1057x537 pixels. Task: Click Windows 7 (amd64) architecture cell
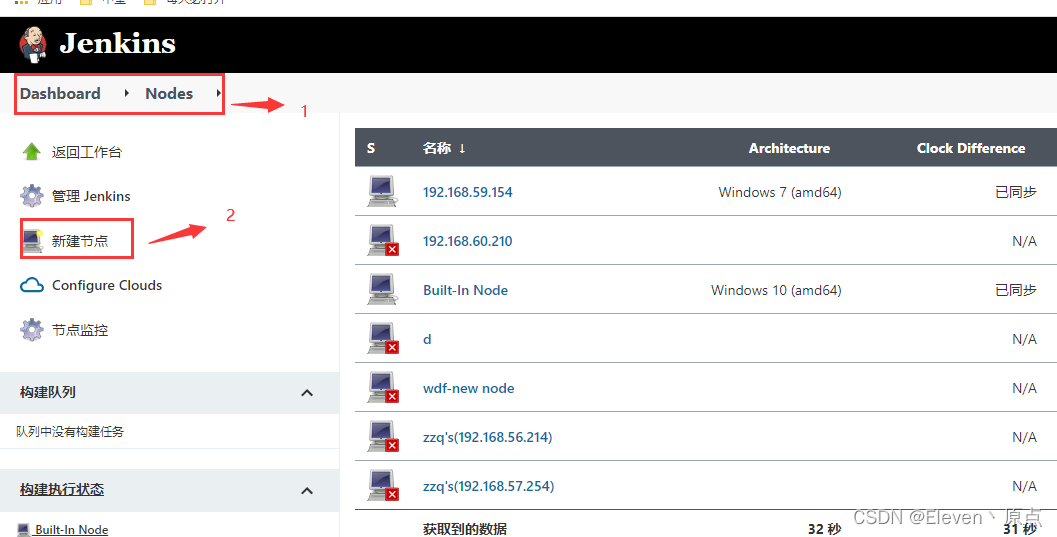(780, 192)
